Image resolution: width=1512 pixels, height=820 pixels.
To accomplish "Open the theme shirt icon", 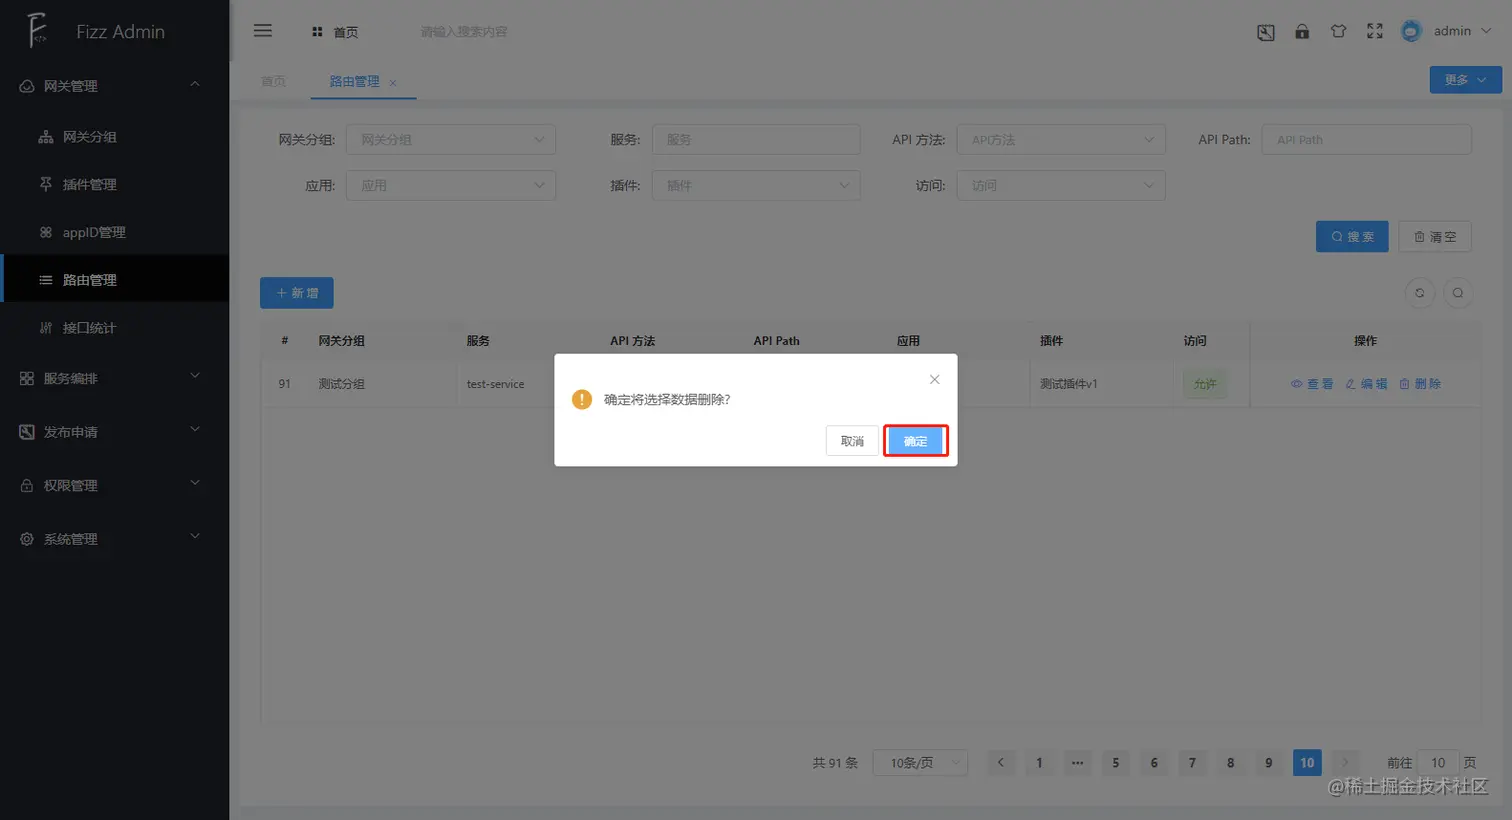I will (x=1338, y=31).
